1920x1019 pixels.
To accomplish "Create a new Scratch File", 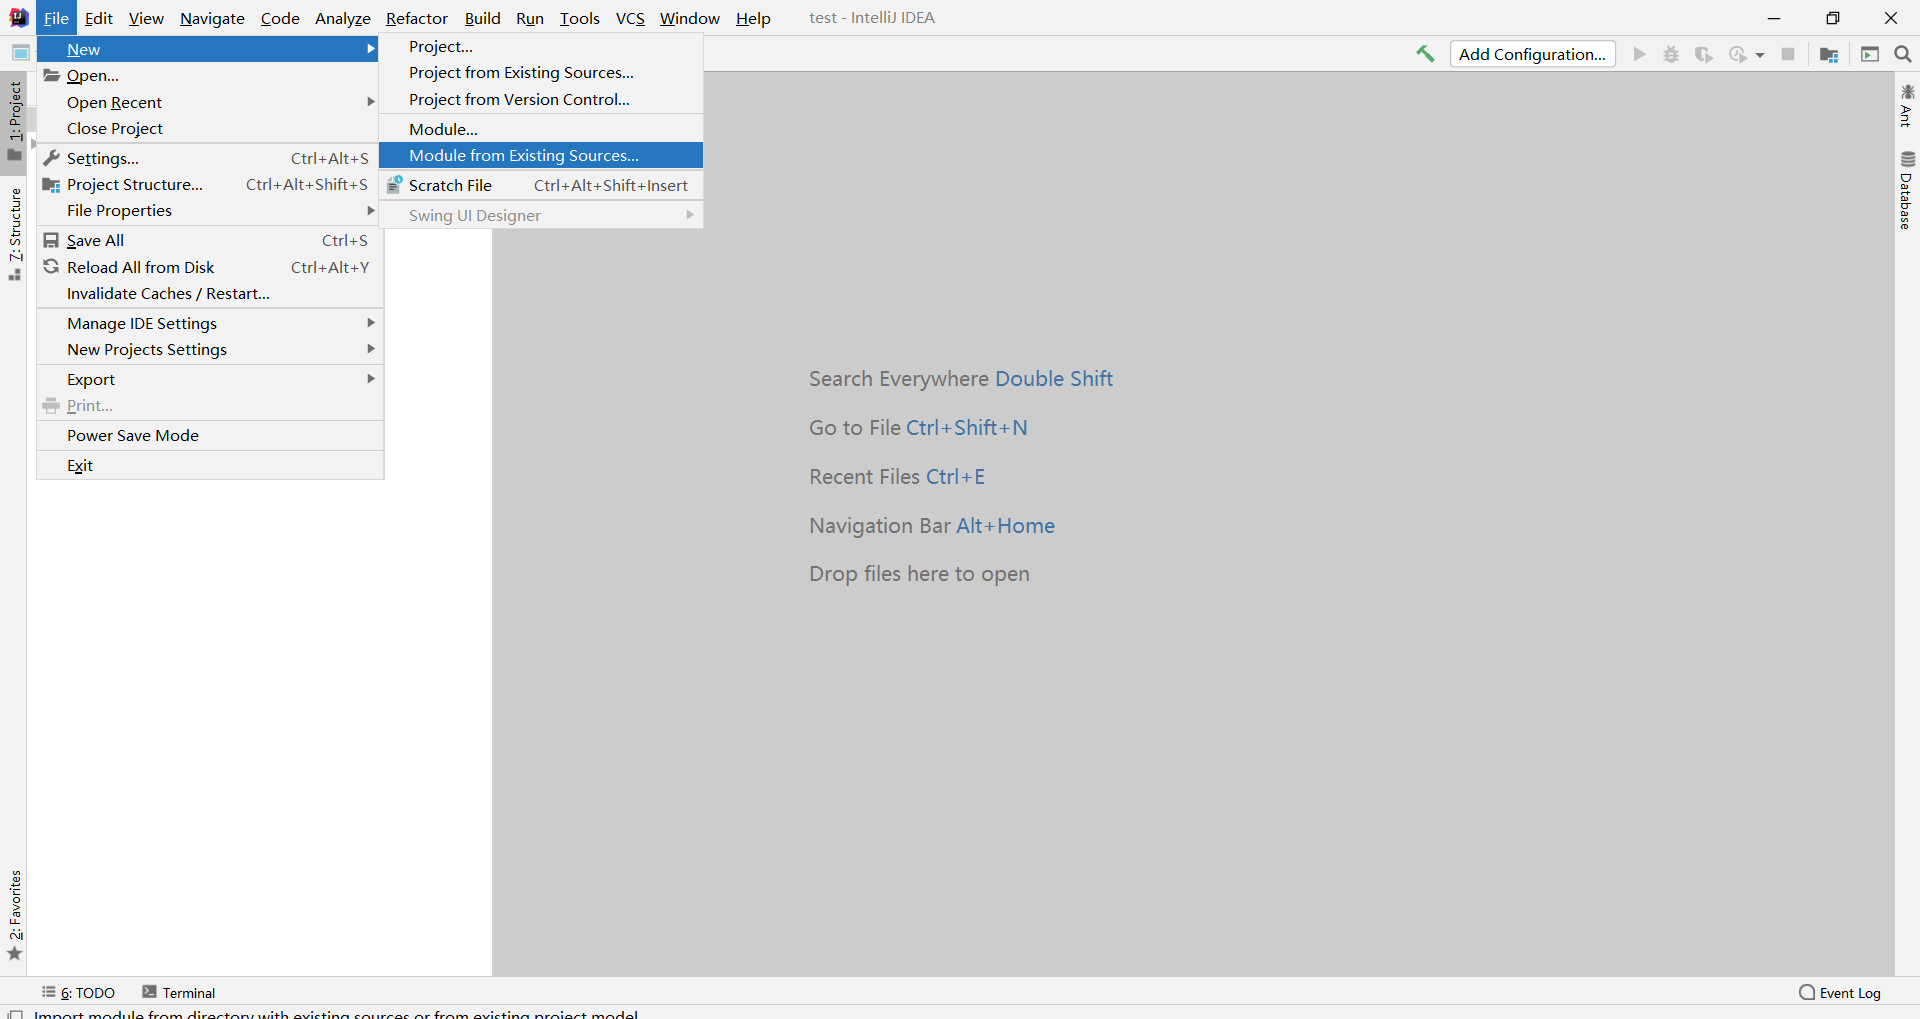I will pyautogui.click(x=541, y=185).
